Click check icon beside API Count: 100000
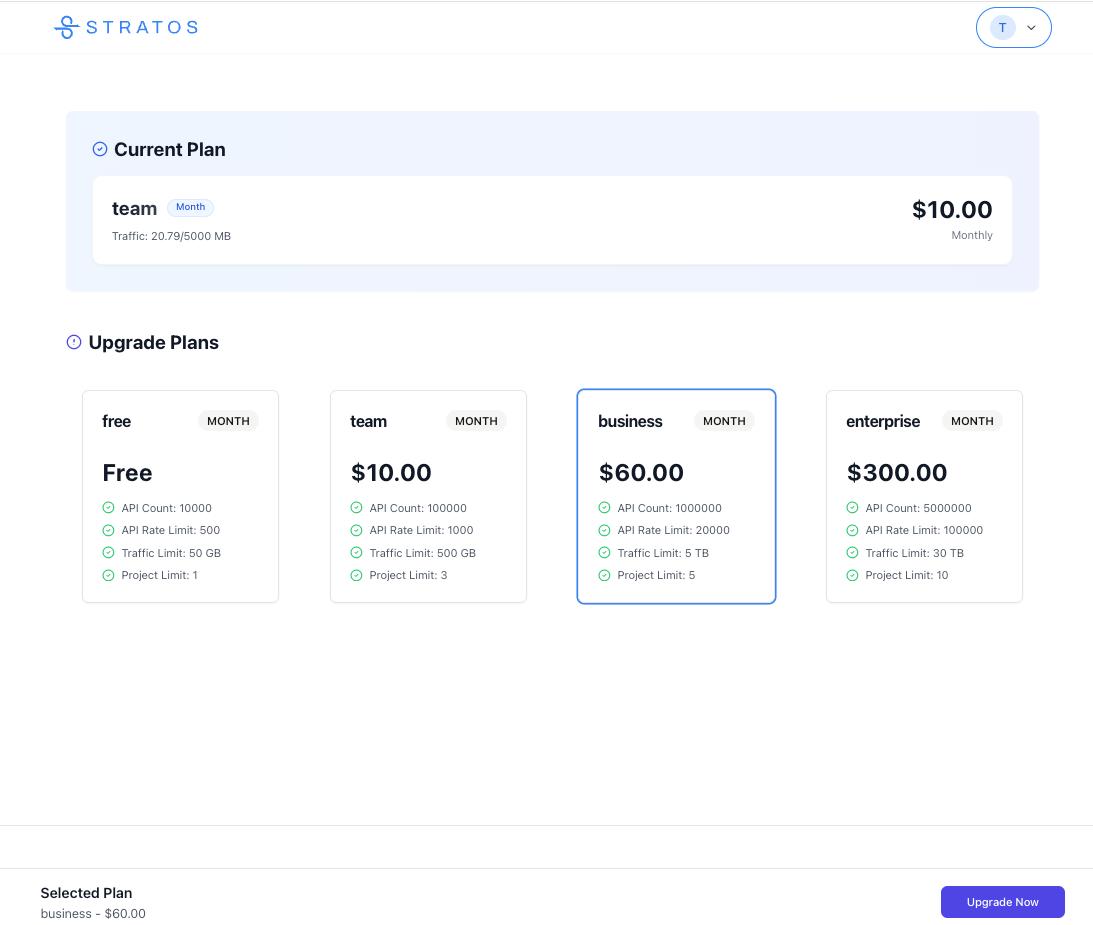 [356, 507]
